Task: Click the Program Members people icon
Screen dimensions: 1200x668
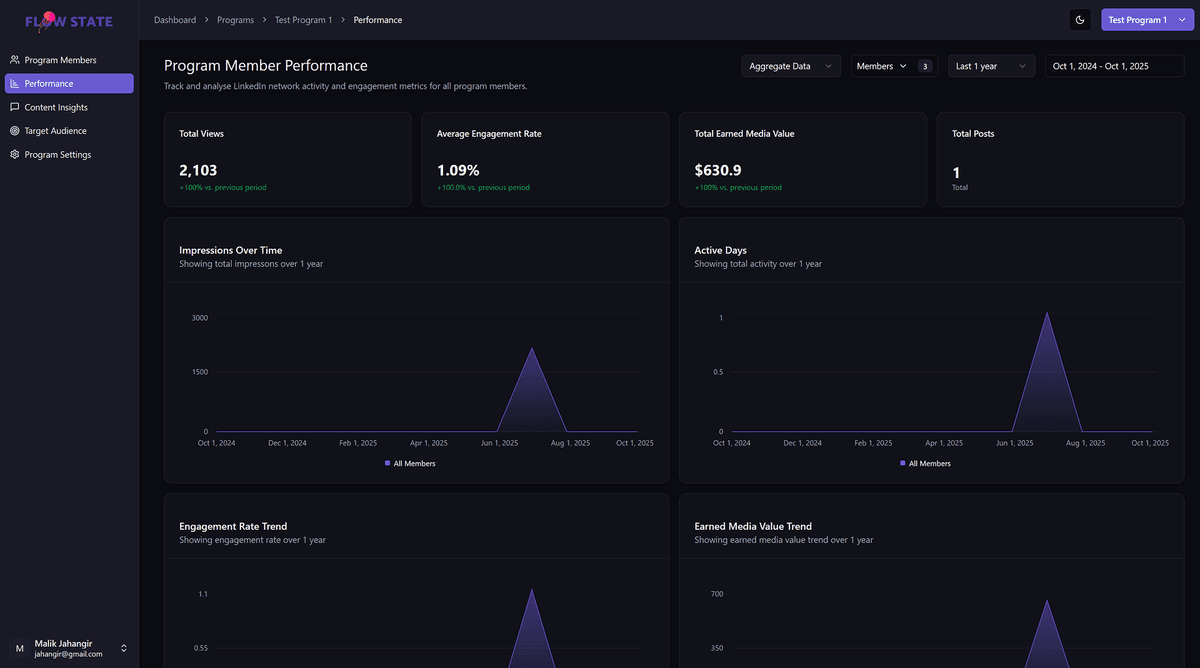Action: [15, 60]
